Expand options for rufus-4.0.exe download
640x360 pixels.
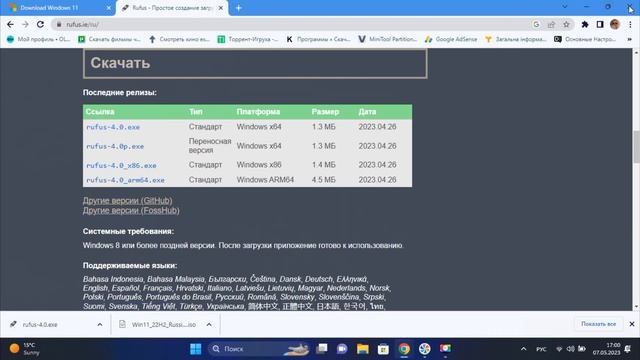point(100,324)
